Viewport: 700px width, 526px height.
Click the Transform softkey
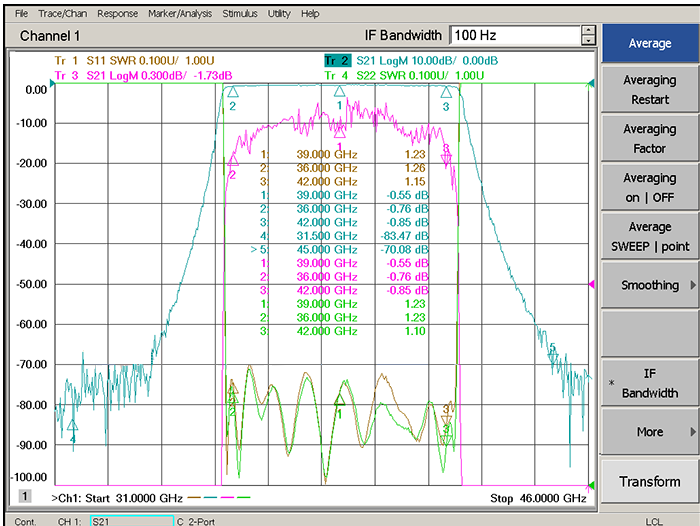[x=650, y=481]
